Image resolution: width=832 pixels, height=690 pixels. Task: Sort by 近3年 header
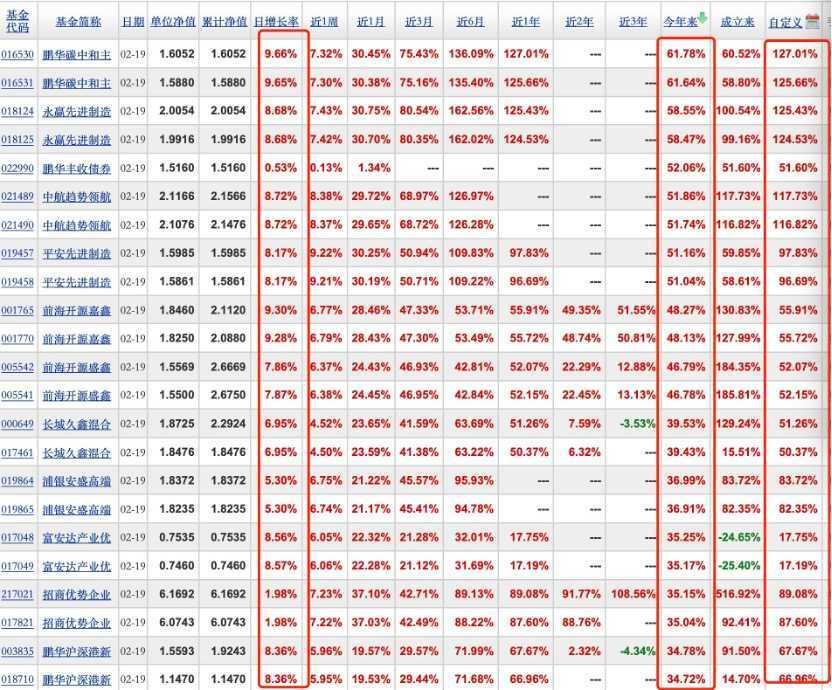pyautogui.click(x=633, y=22)
